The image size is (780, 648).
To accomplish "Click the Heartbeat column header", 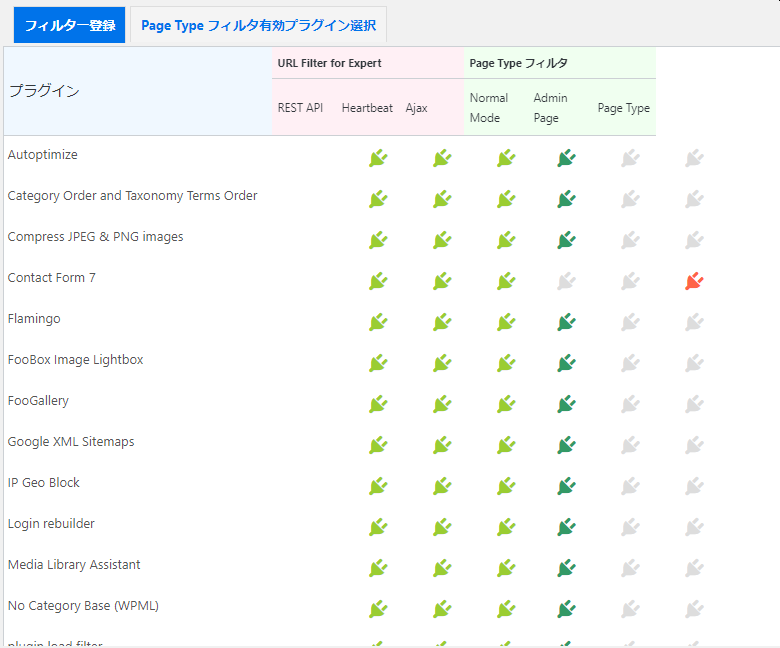I will tap(367, 108).
